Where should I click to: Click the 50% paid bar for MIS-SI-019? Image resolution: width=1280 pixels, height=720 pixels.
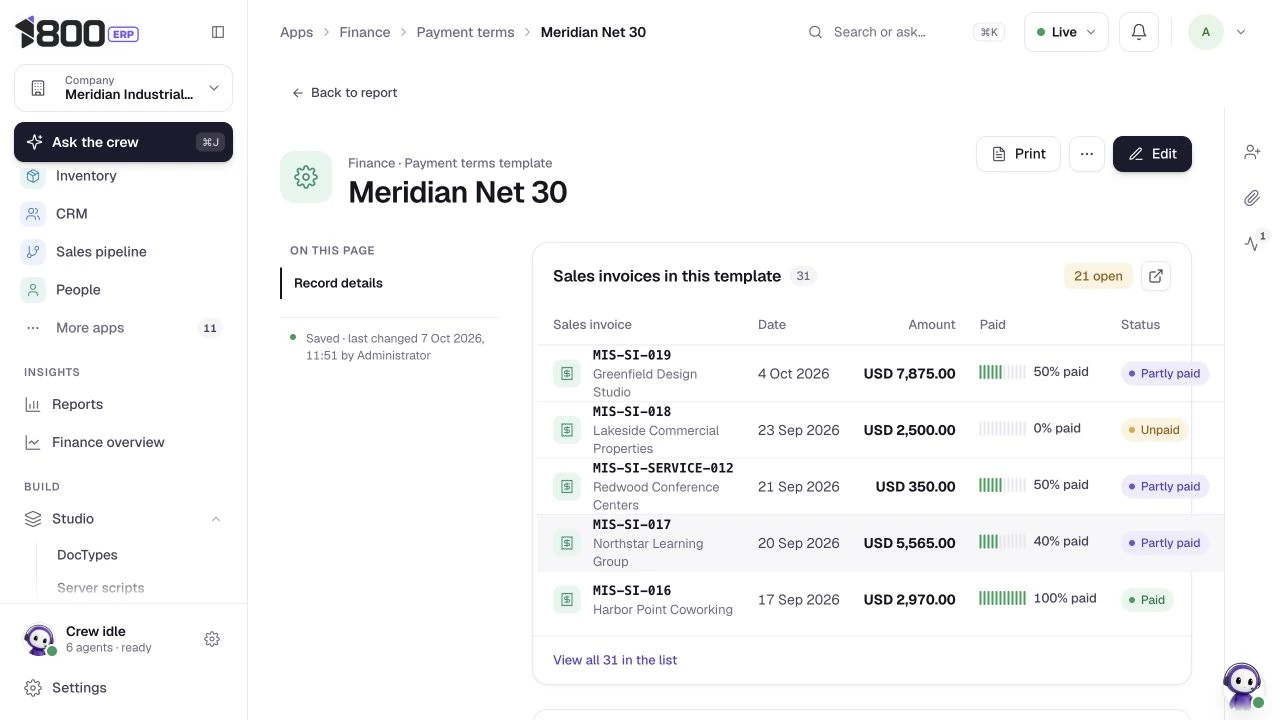(x=1002, y=372)
